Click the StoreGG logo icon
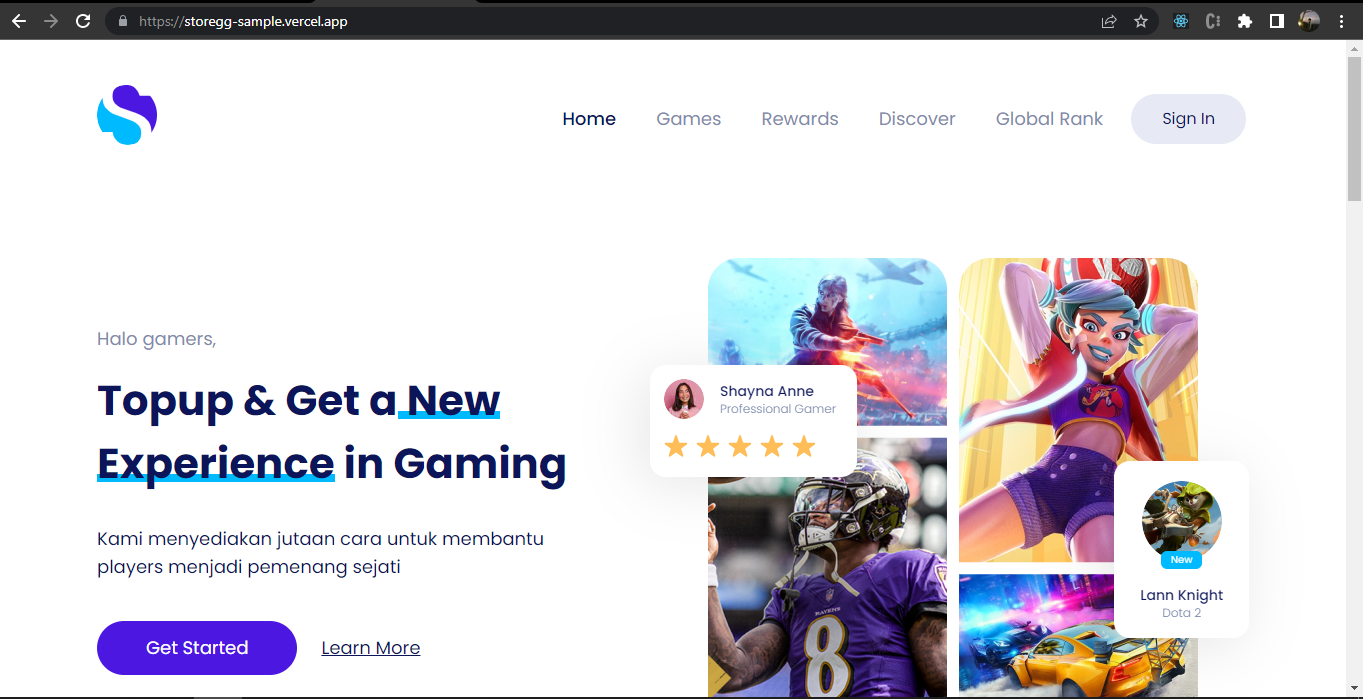 127,115
